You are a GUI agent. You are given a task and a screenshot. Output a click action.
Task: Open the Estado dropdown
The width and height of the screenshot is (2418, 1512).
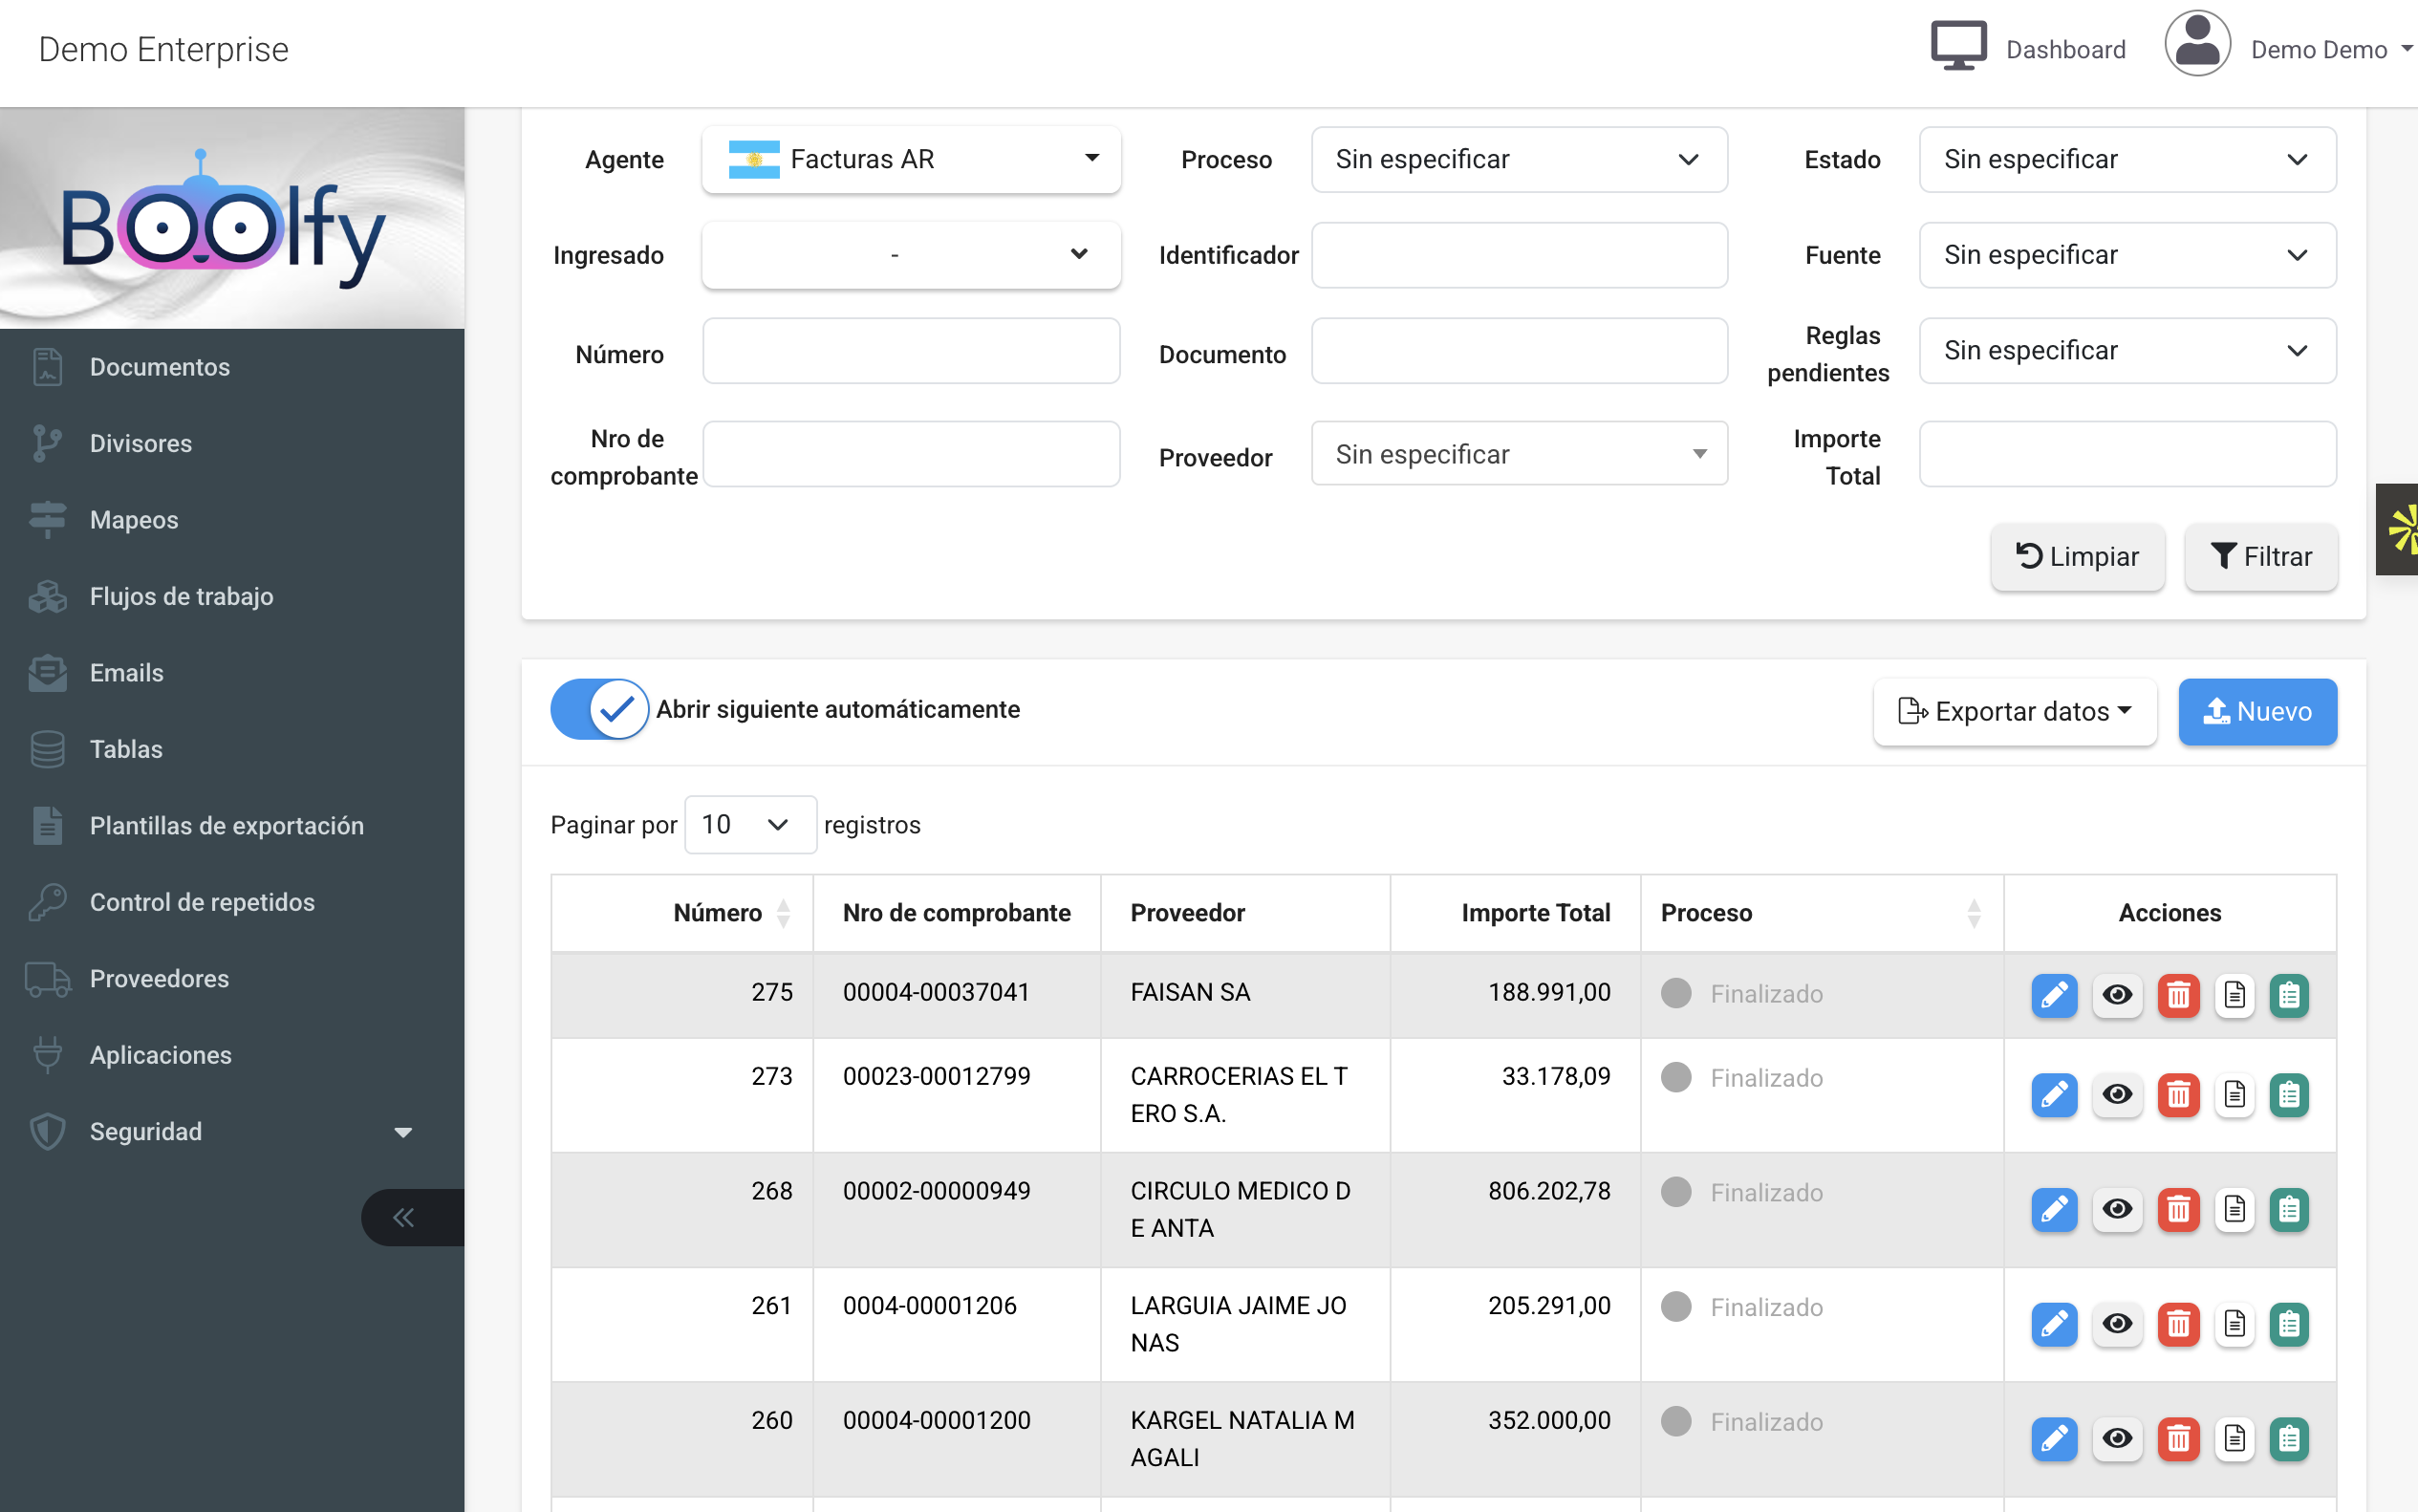click(2126, 159)
